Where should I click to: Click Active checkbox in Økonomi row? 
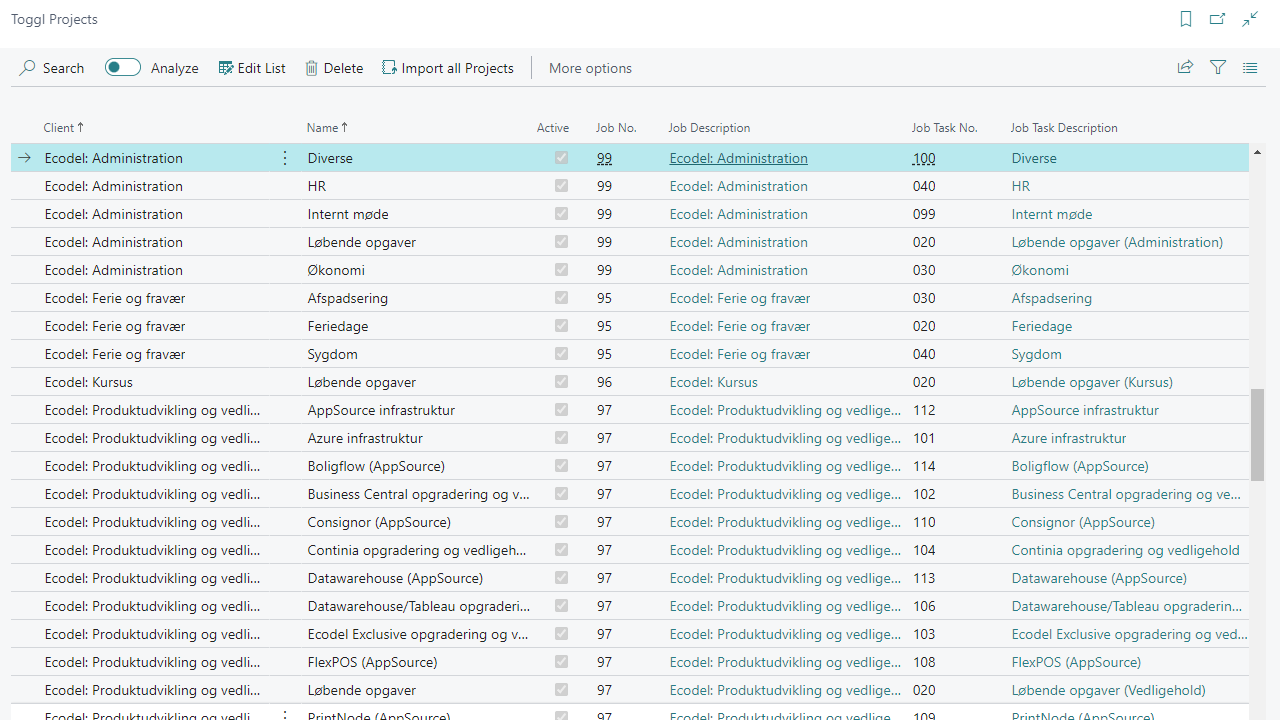[561, 270]
